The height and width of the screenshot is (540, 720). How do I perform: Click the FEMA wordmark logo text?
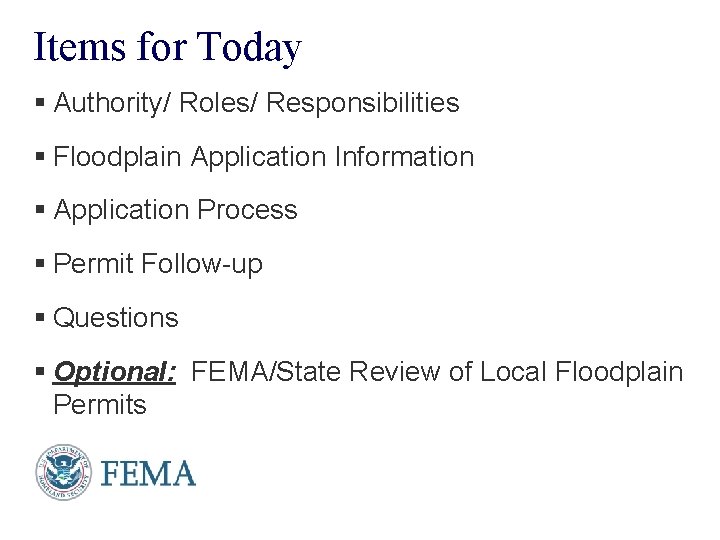click(147, 471)
